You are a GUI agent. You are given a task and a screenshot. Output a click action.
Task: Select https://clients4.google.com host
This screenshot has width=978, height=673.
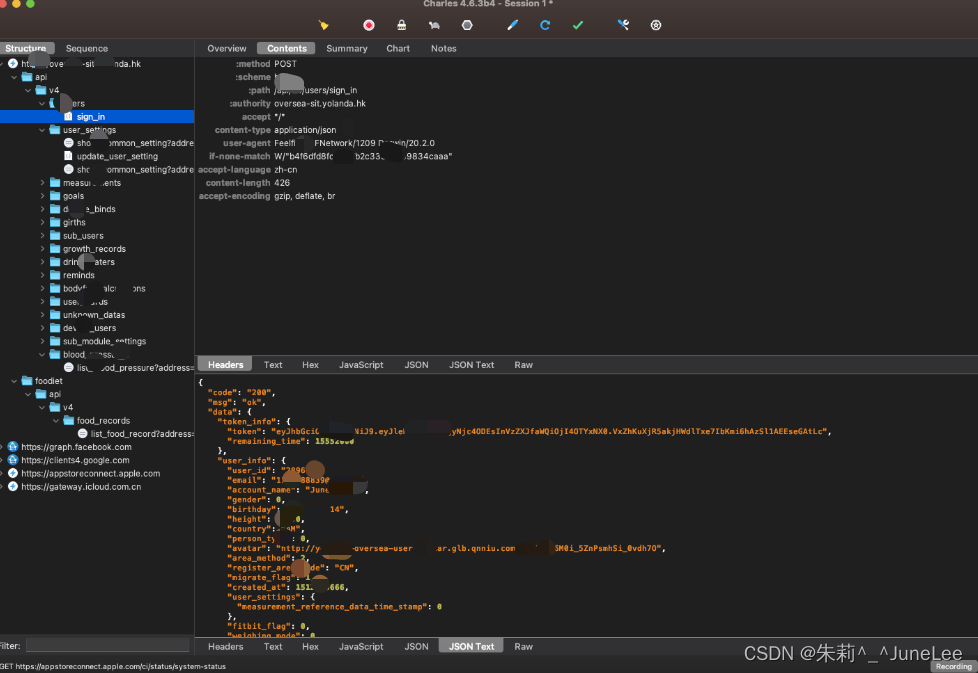point(75,460)
